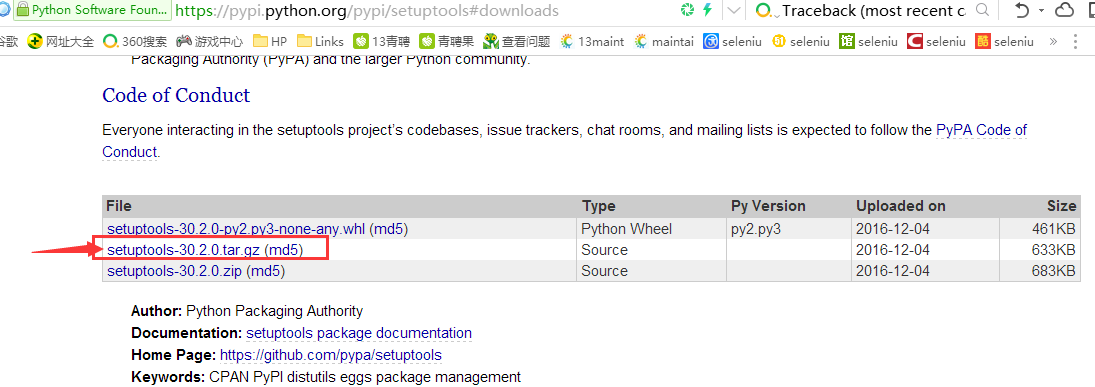
Task: Expand the address bar dropdown chevron
Action: point(733,10)
